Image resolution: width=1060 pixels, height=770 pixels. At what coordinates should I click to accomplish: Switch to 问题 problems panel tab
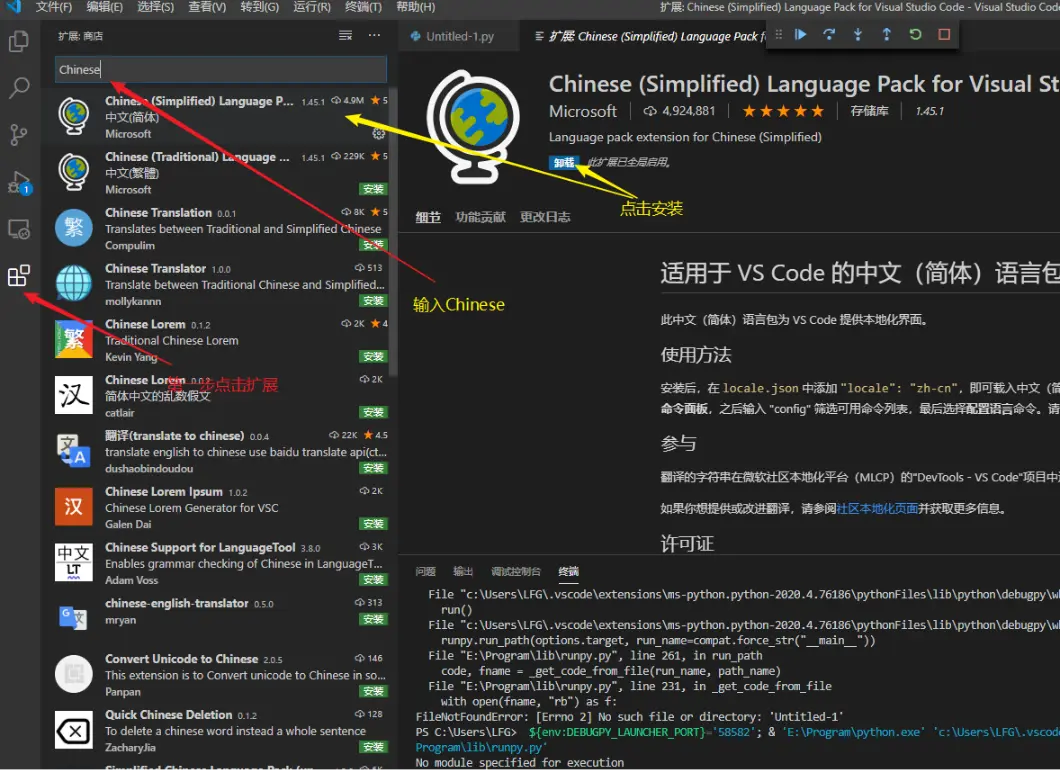point(425,571)
